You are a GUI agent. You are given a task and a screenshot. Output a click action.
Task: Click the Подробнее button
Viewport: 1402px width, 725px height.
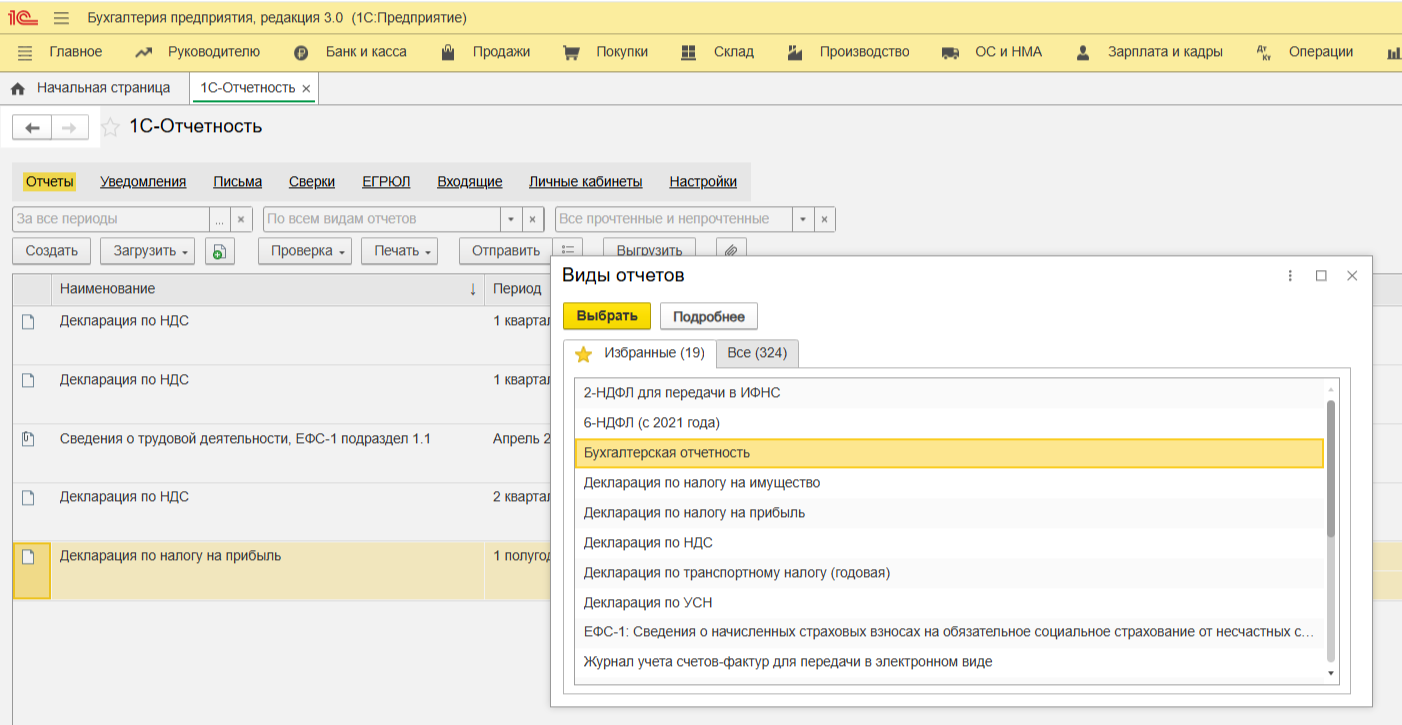click(708, 316)
